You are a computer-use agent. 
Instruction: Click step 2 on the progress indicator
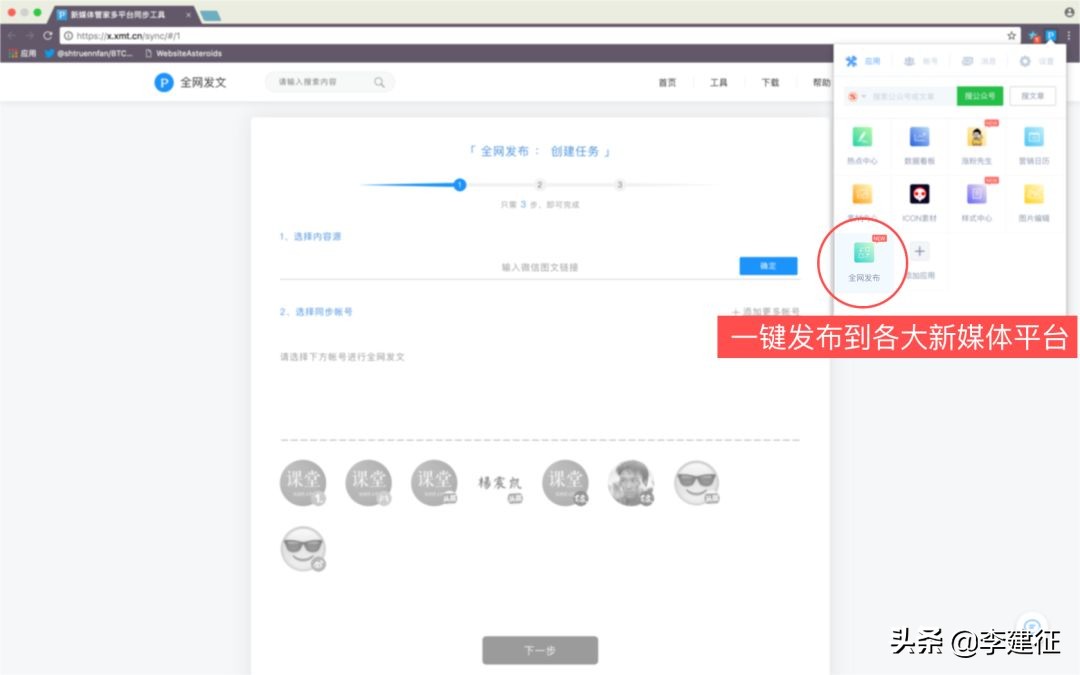(x=540, y=185)
